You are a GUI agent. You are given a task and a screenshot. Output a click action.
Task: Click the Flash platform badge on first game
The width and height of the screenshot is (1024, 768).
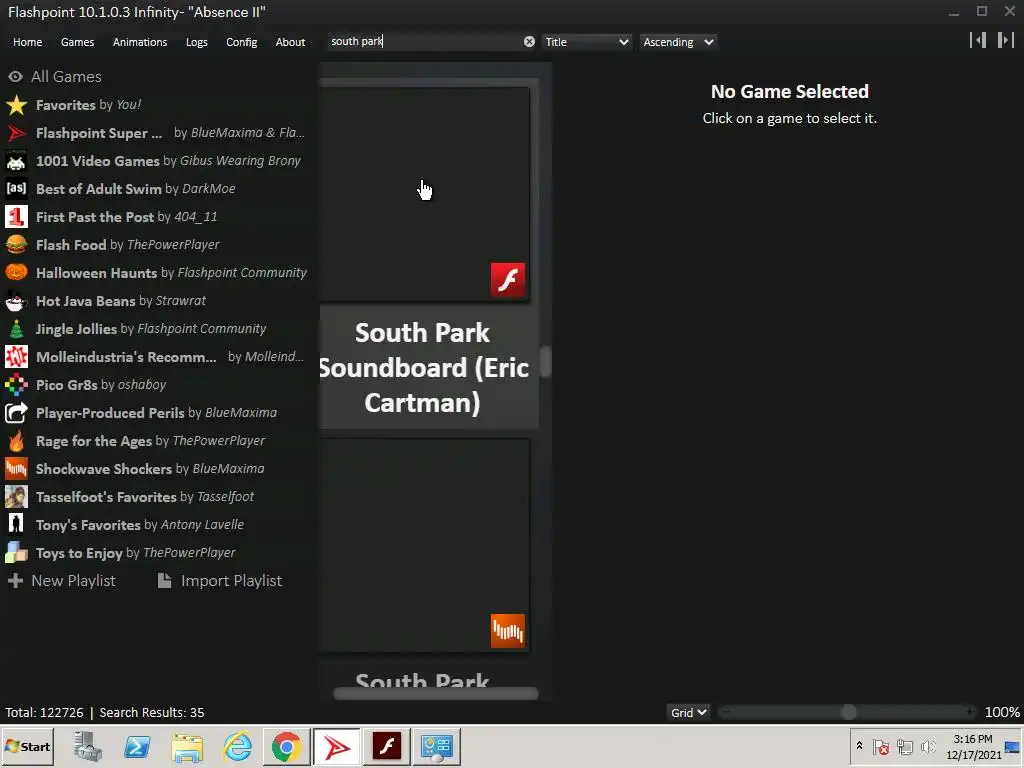click(x=507, y=280)
